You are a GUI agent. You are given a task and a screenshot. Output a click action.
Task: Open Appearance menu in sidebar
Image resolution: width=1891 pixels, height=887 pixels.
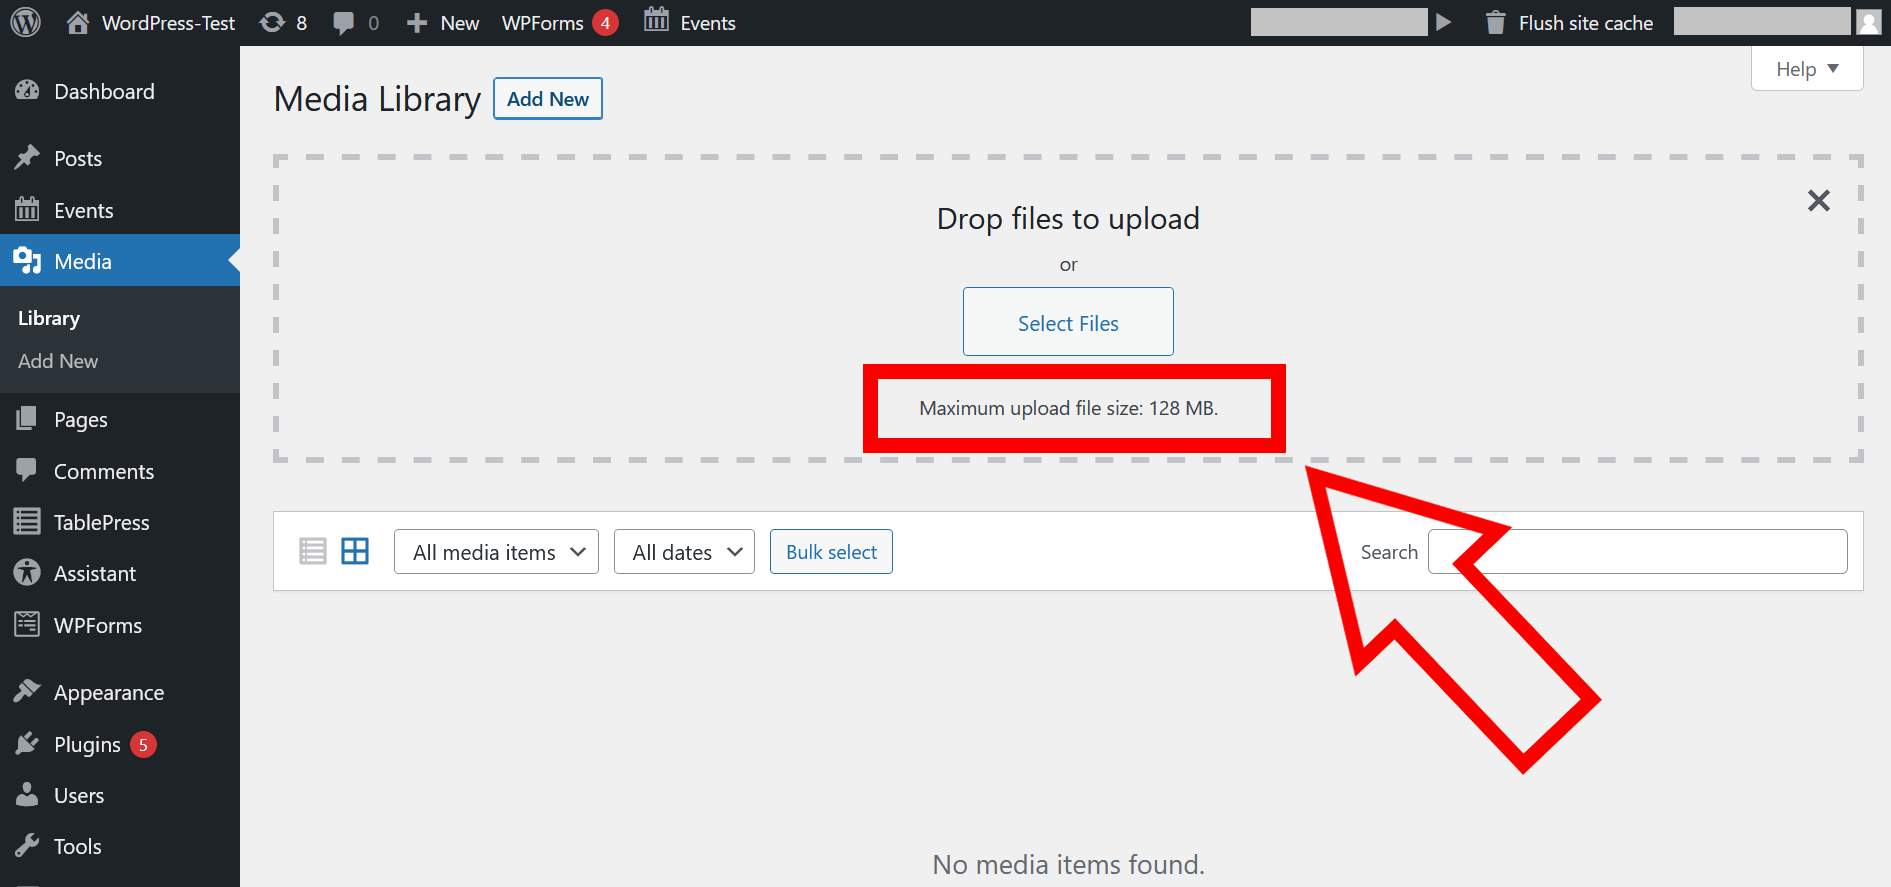click(108, 693)
